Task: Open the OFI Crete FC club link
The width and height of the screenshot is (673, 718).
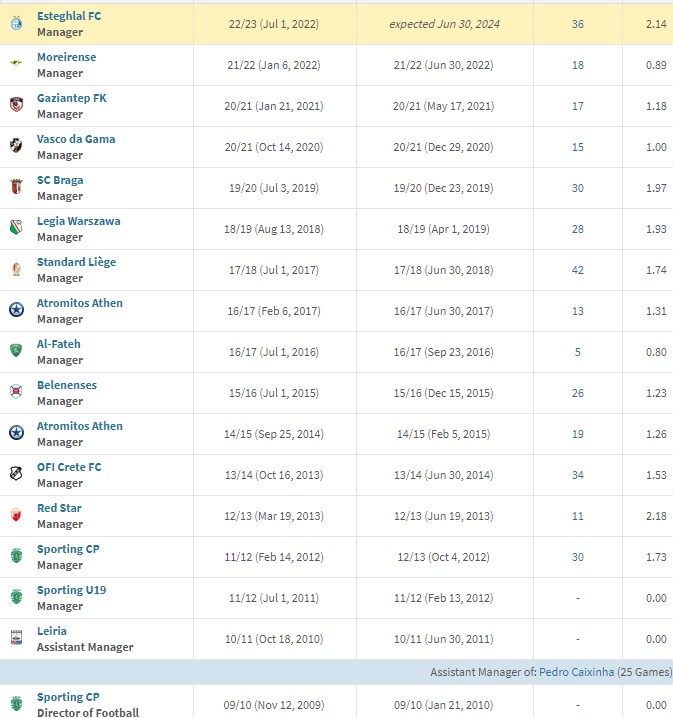Action: click(x=69, y=467)
